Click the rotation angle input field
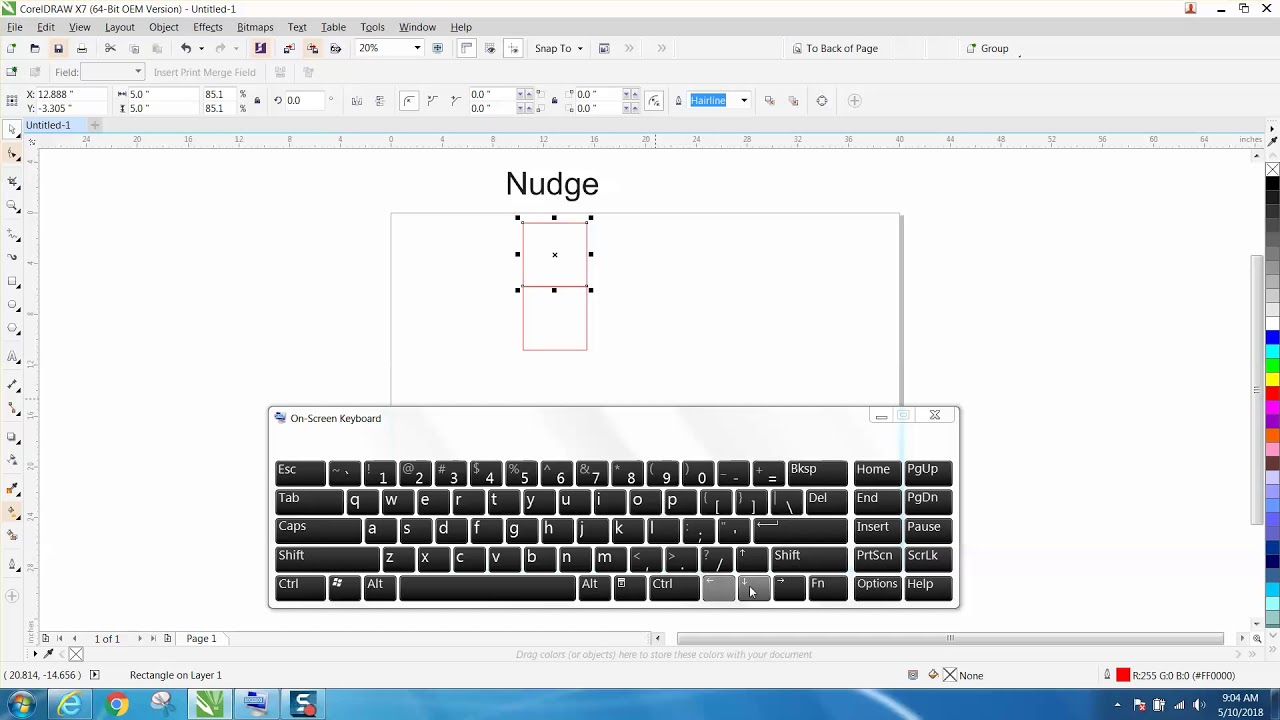 306,100
